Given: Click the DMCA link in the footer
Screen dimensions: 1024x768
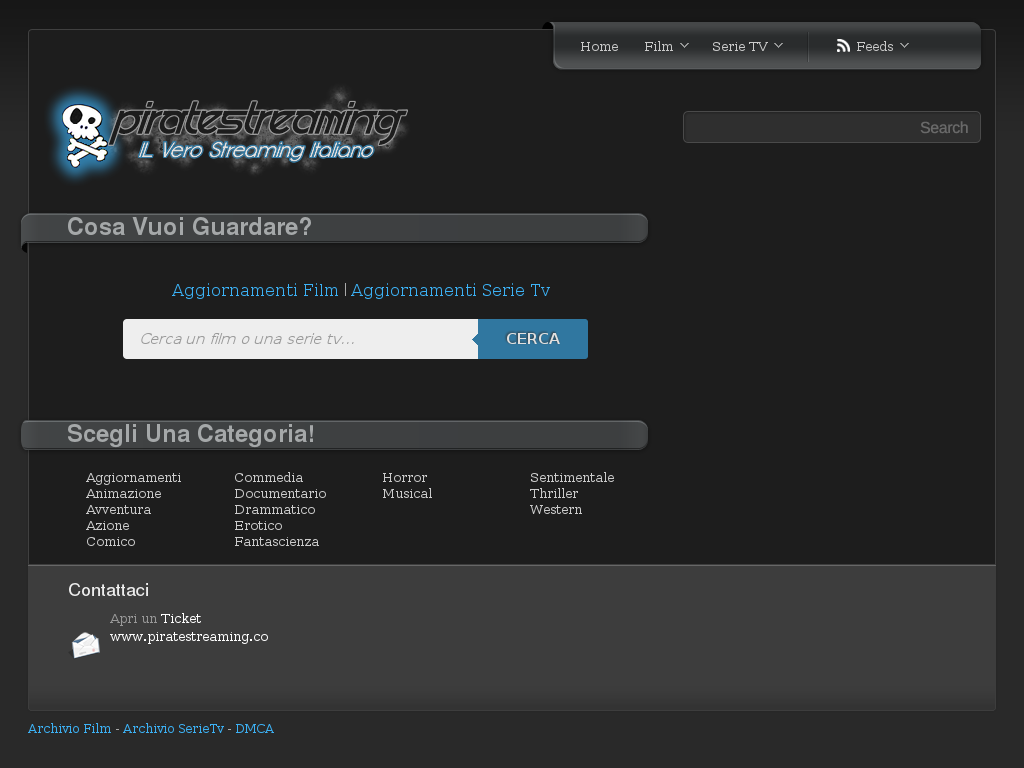Looking at the screenshot, I should pyautogui.click(x=254, y=728).
